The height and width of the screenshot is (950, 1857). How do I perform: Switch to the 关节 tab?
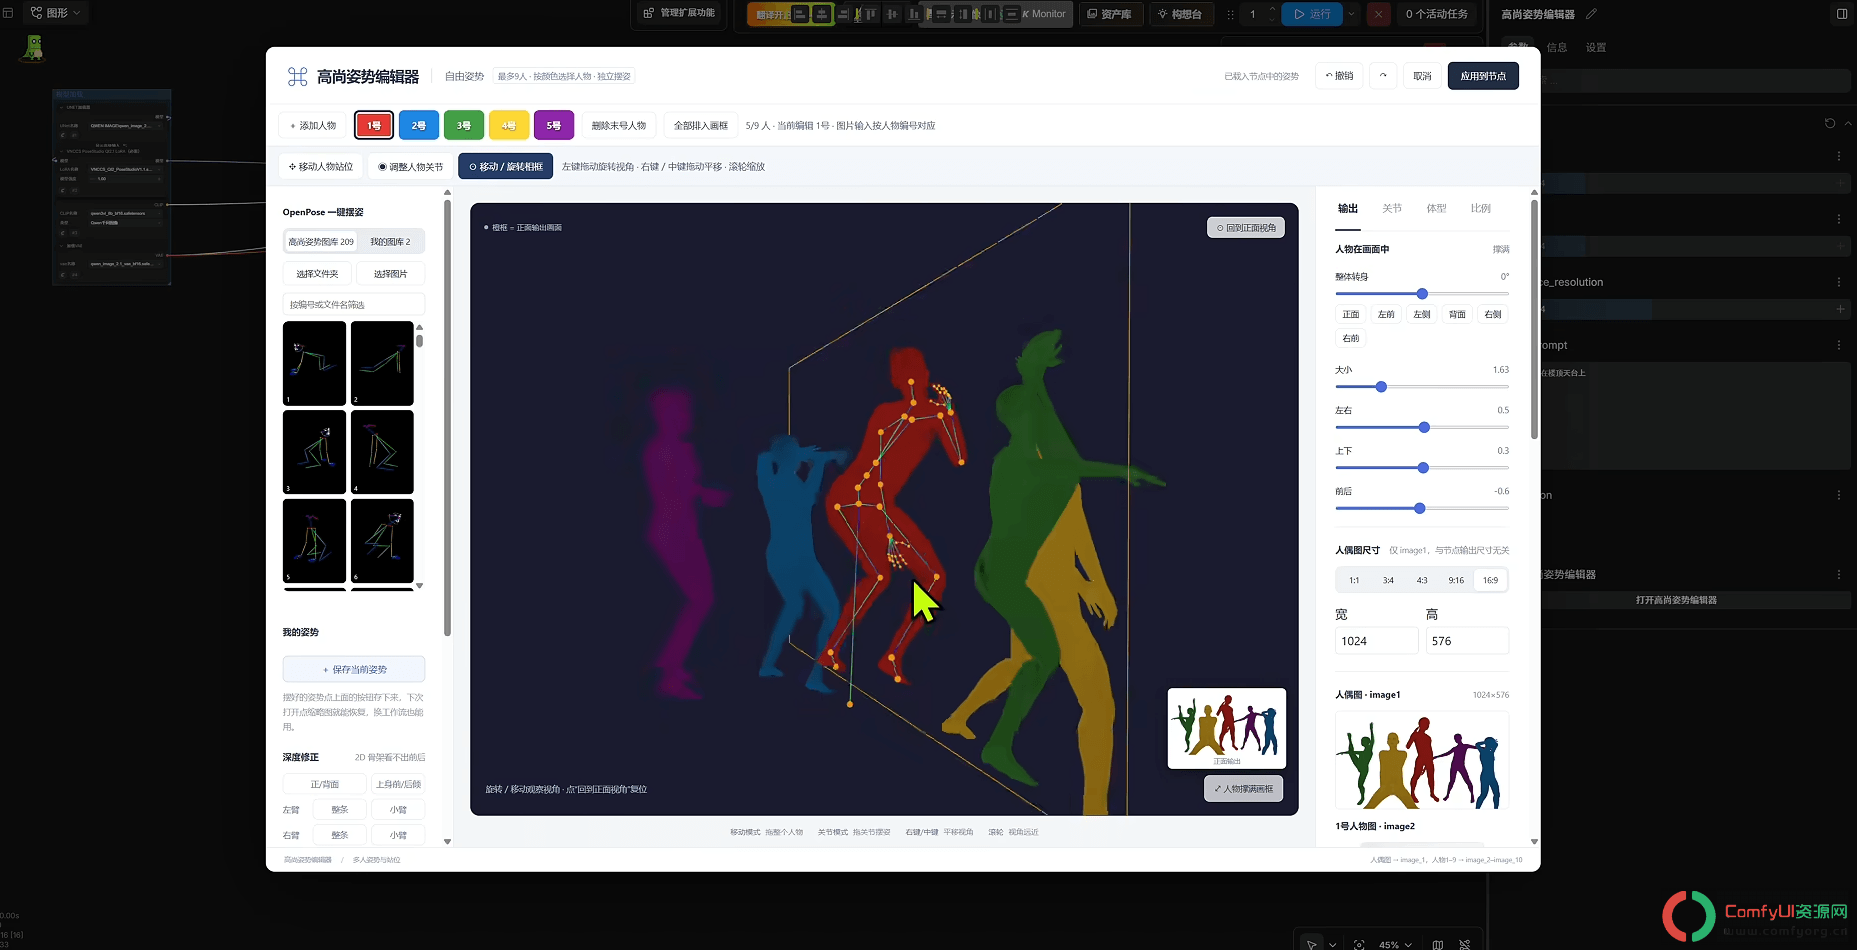pos(1392,209)
